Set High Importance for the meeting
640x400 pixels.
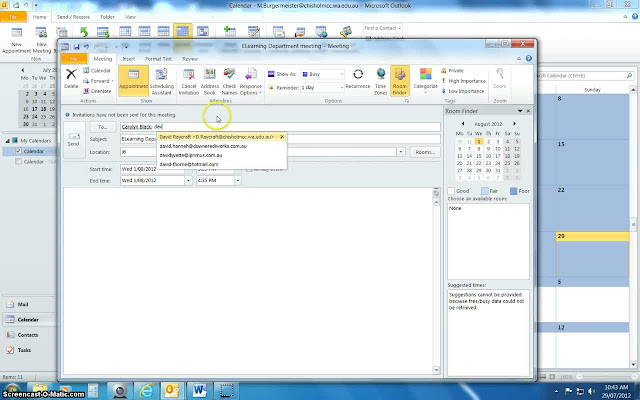[463, 81]
